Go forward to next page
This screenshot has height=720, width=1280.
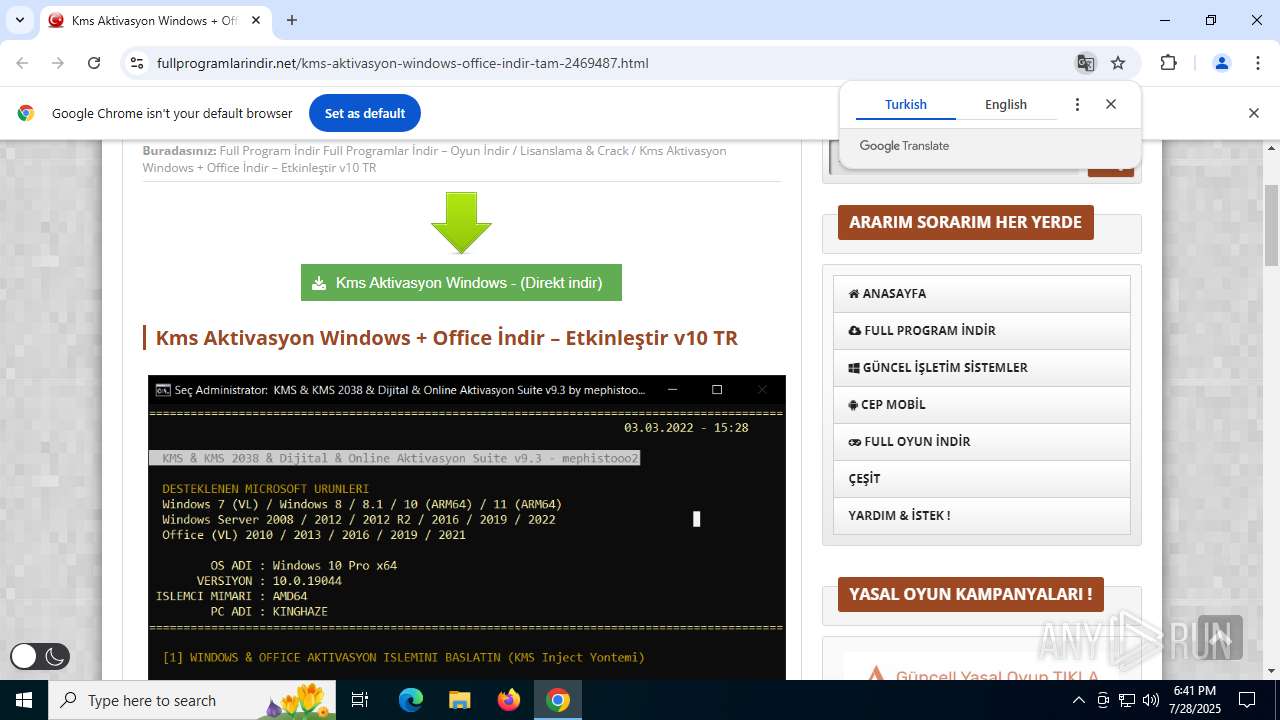58,63
